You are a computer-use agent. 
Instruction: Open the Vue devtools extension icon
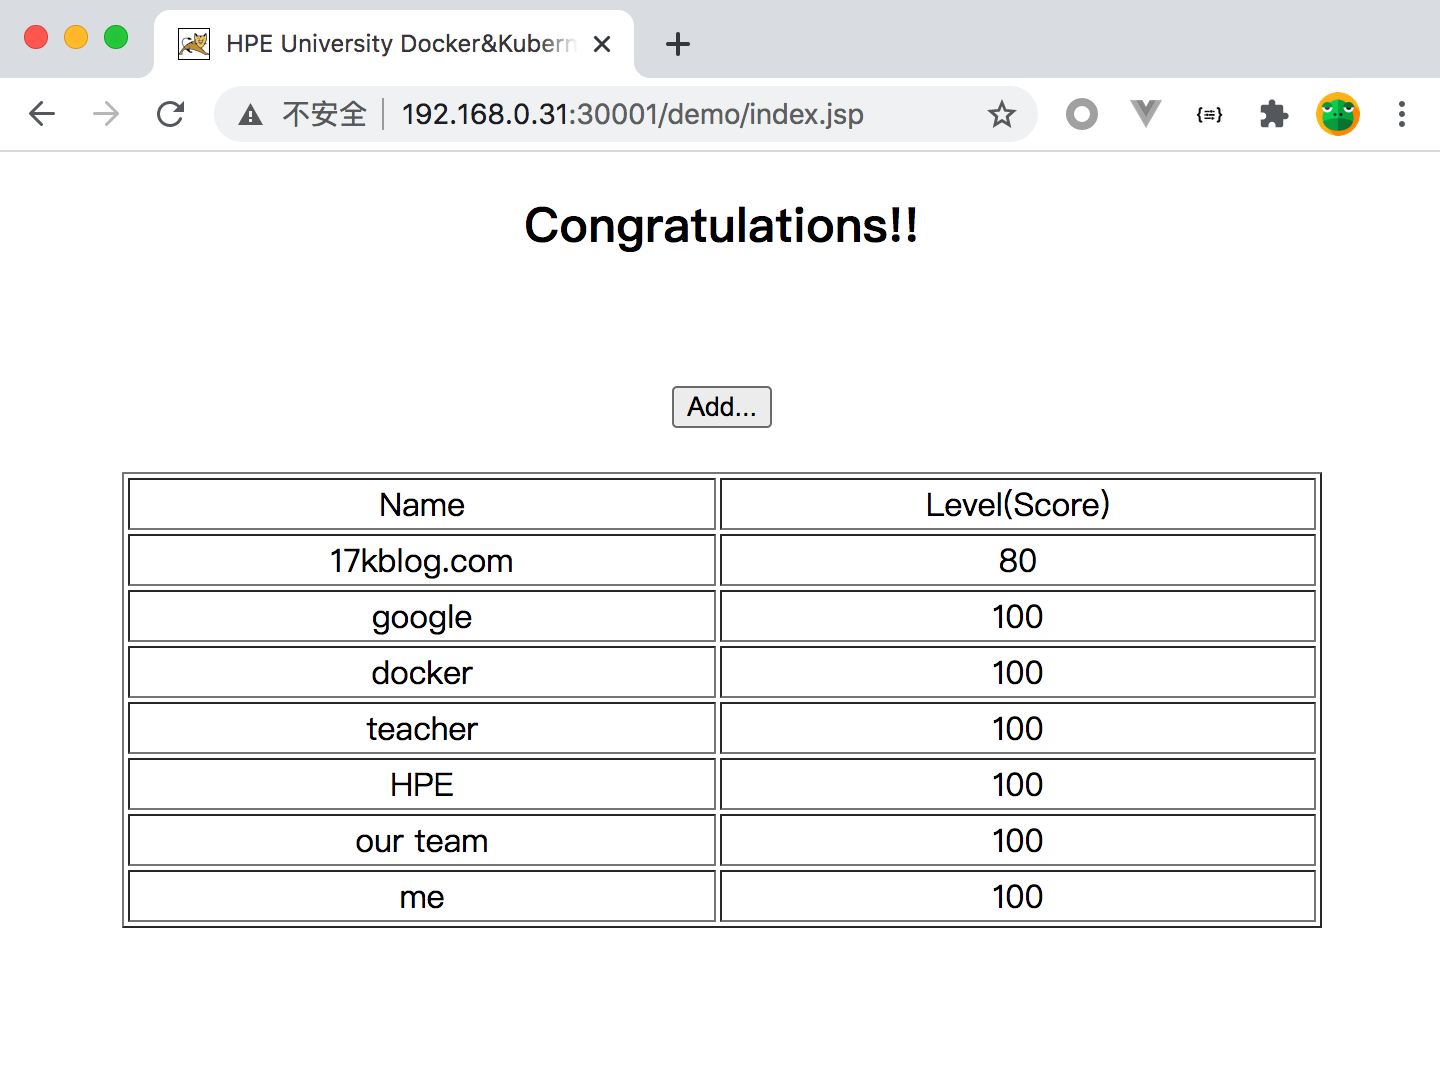click(1145, 114)
